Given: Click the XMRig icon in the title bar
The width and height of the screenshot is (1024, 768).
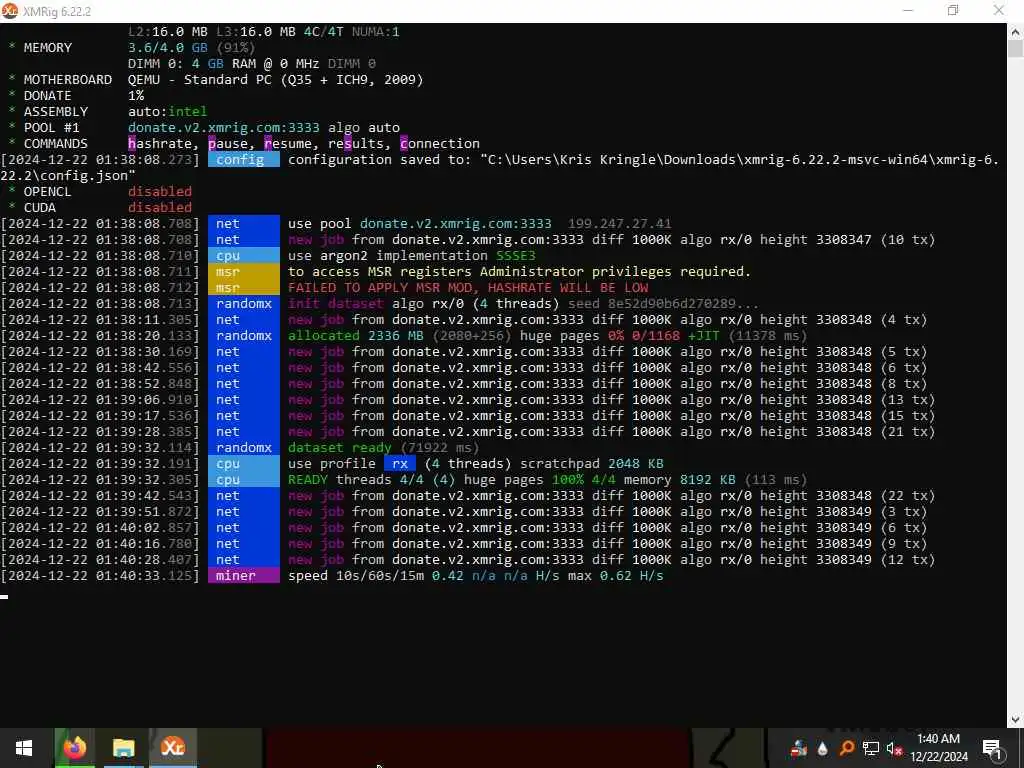Looking at the screenshot, I should click(9, 11).
